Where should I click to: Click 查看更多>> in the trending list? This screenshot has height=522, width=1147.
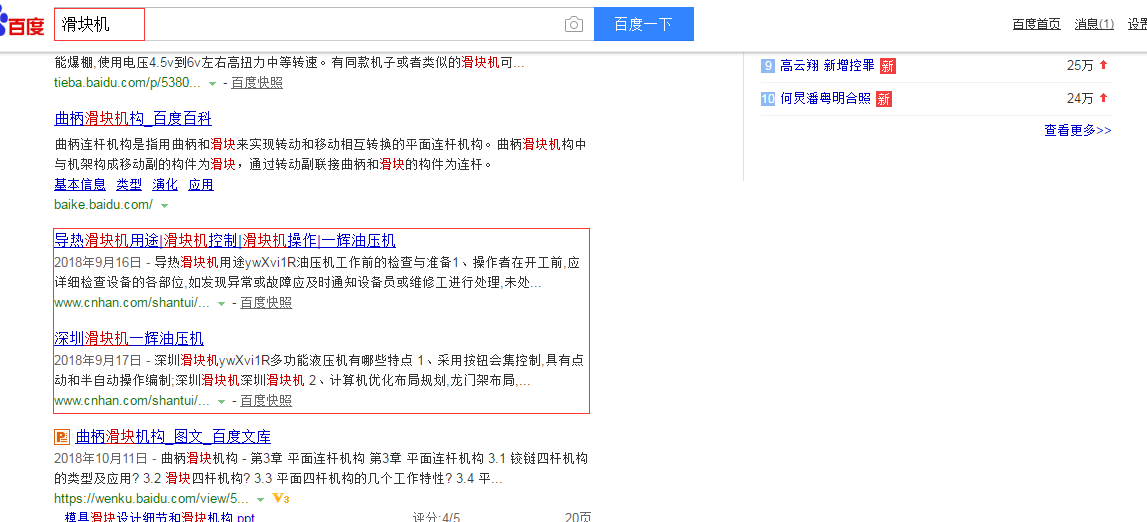(x=1077, y=130)
